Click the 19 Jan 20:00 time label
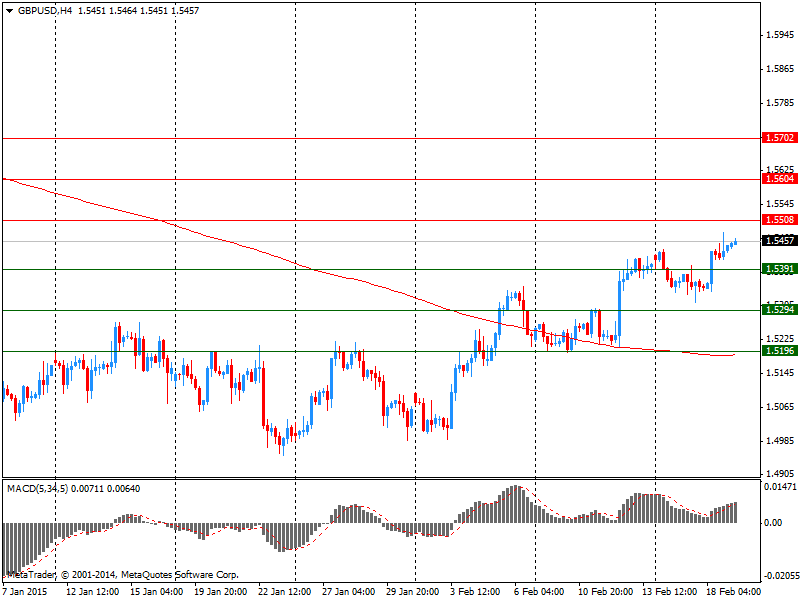The height and width of the screenshot is (600, 800). click(221, 592)
